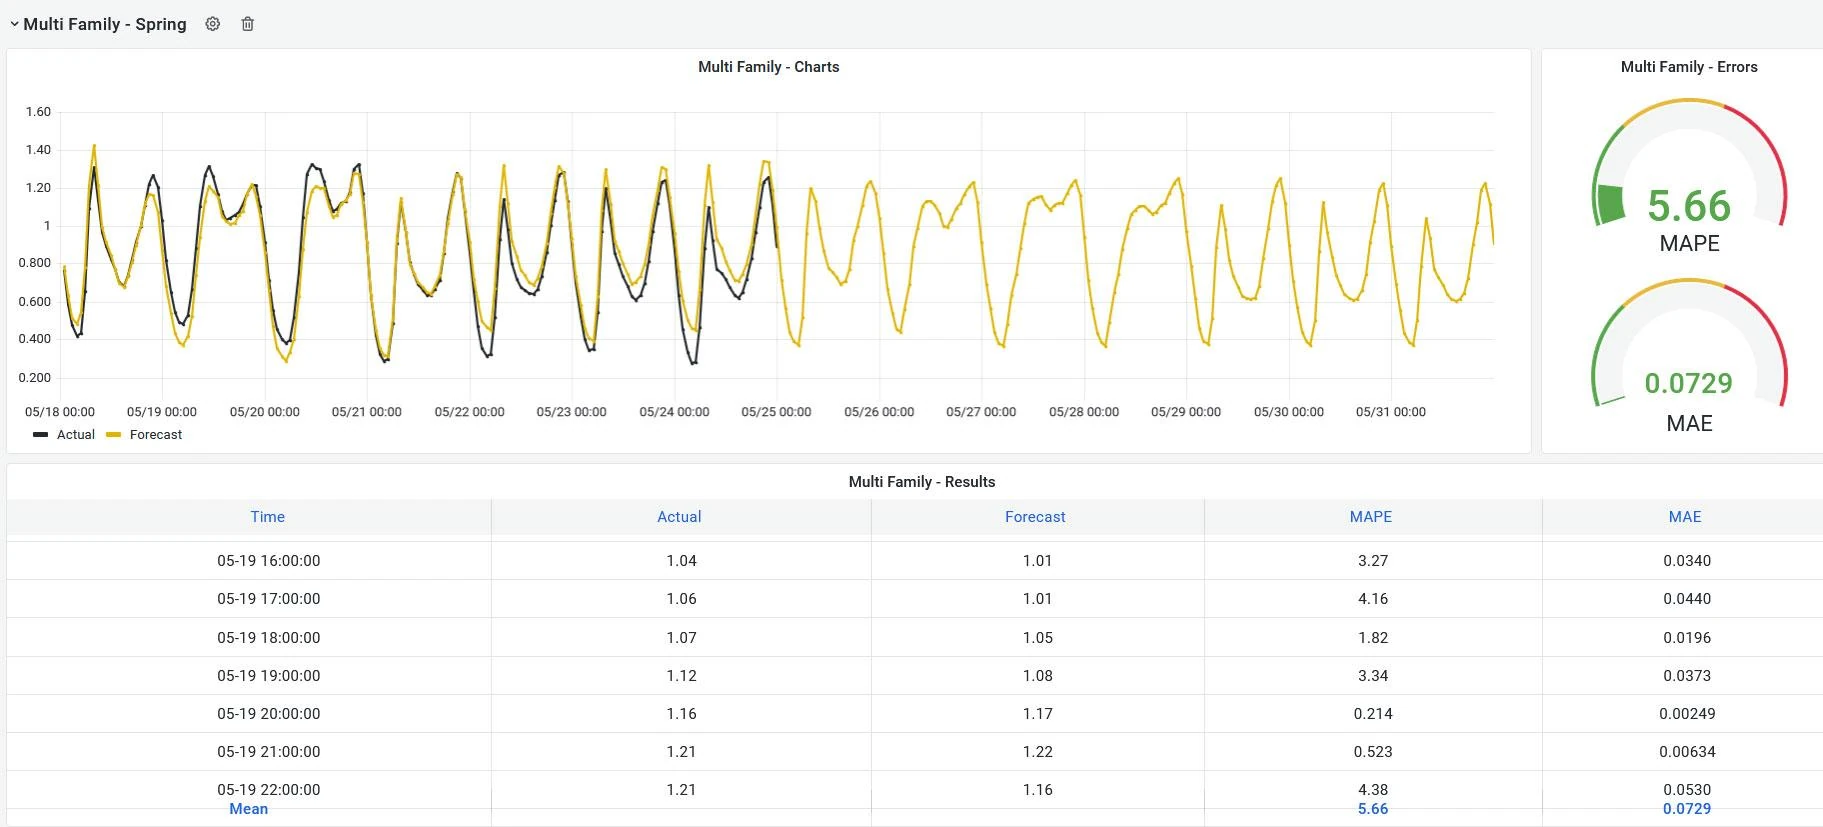Select the time cell 05-19 20:00:00
1823x827 pixels.
pyautogui.click(x=269, y=714)
